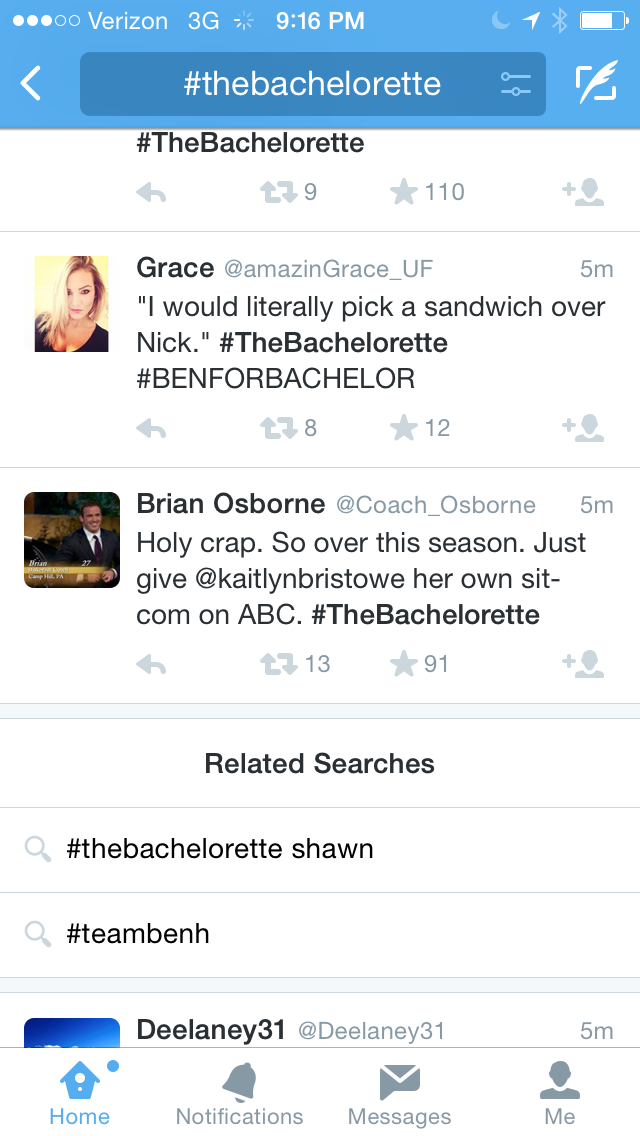Tap the back arrow in header
Screen dimensions: 640x1136
[x=32, y=84]
